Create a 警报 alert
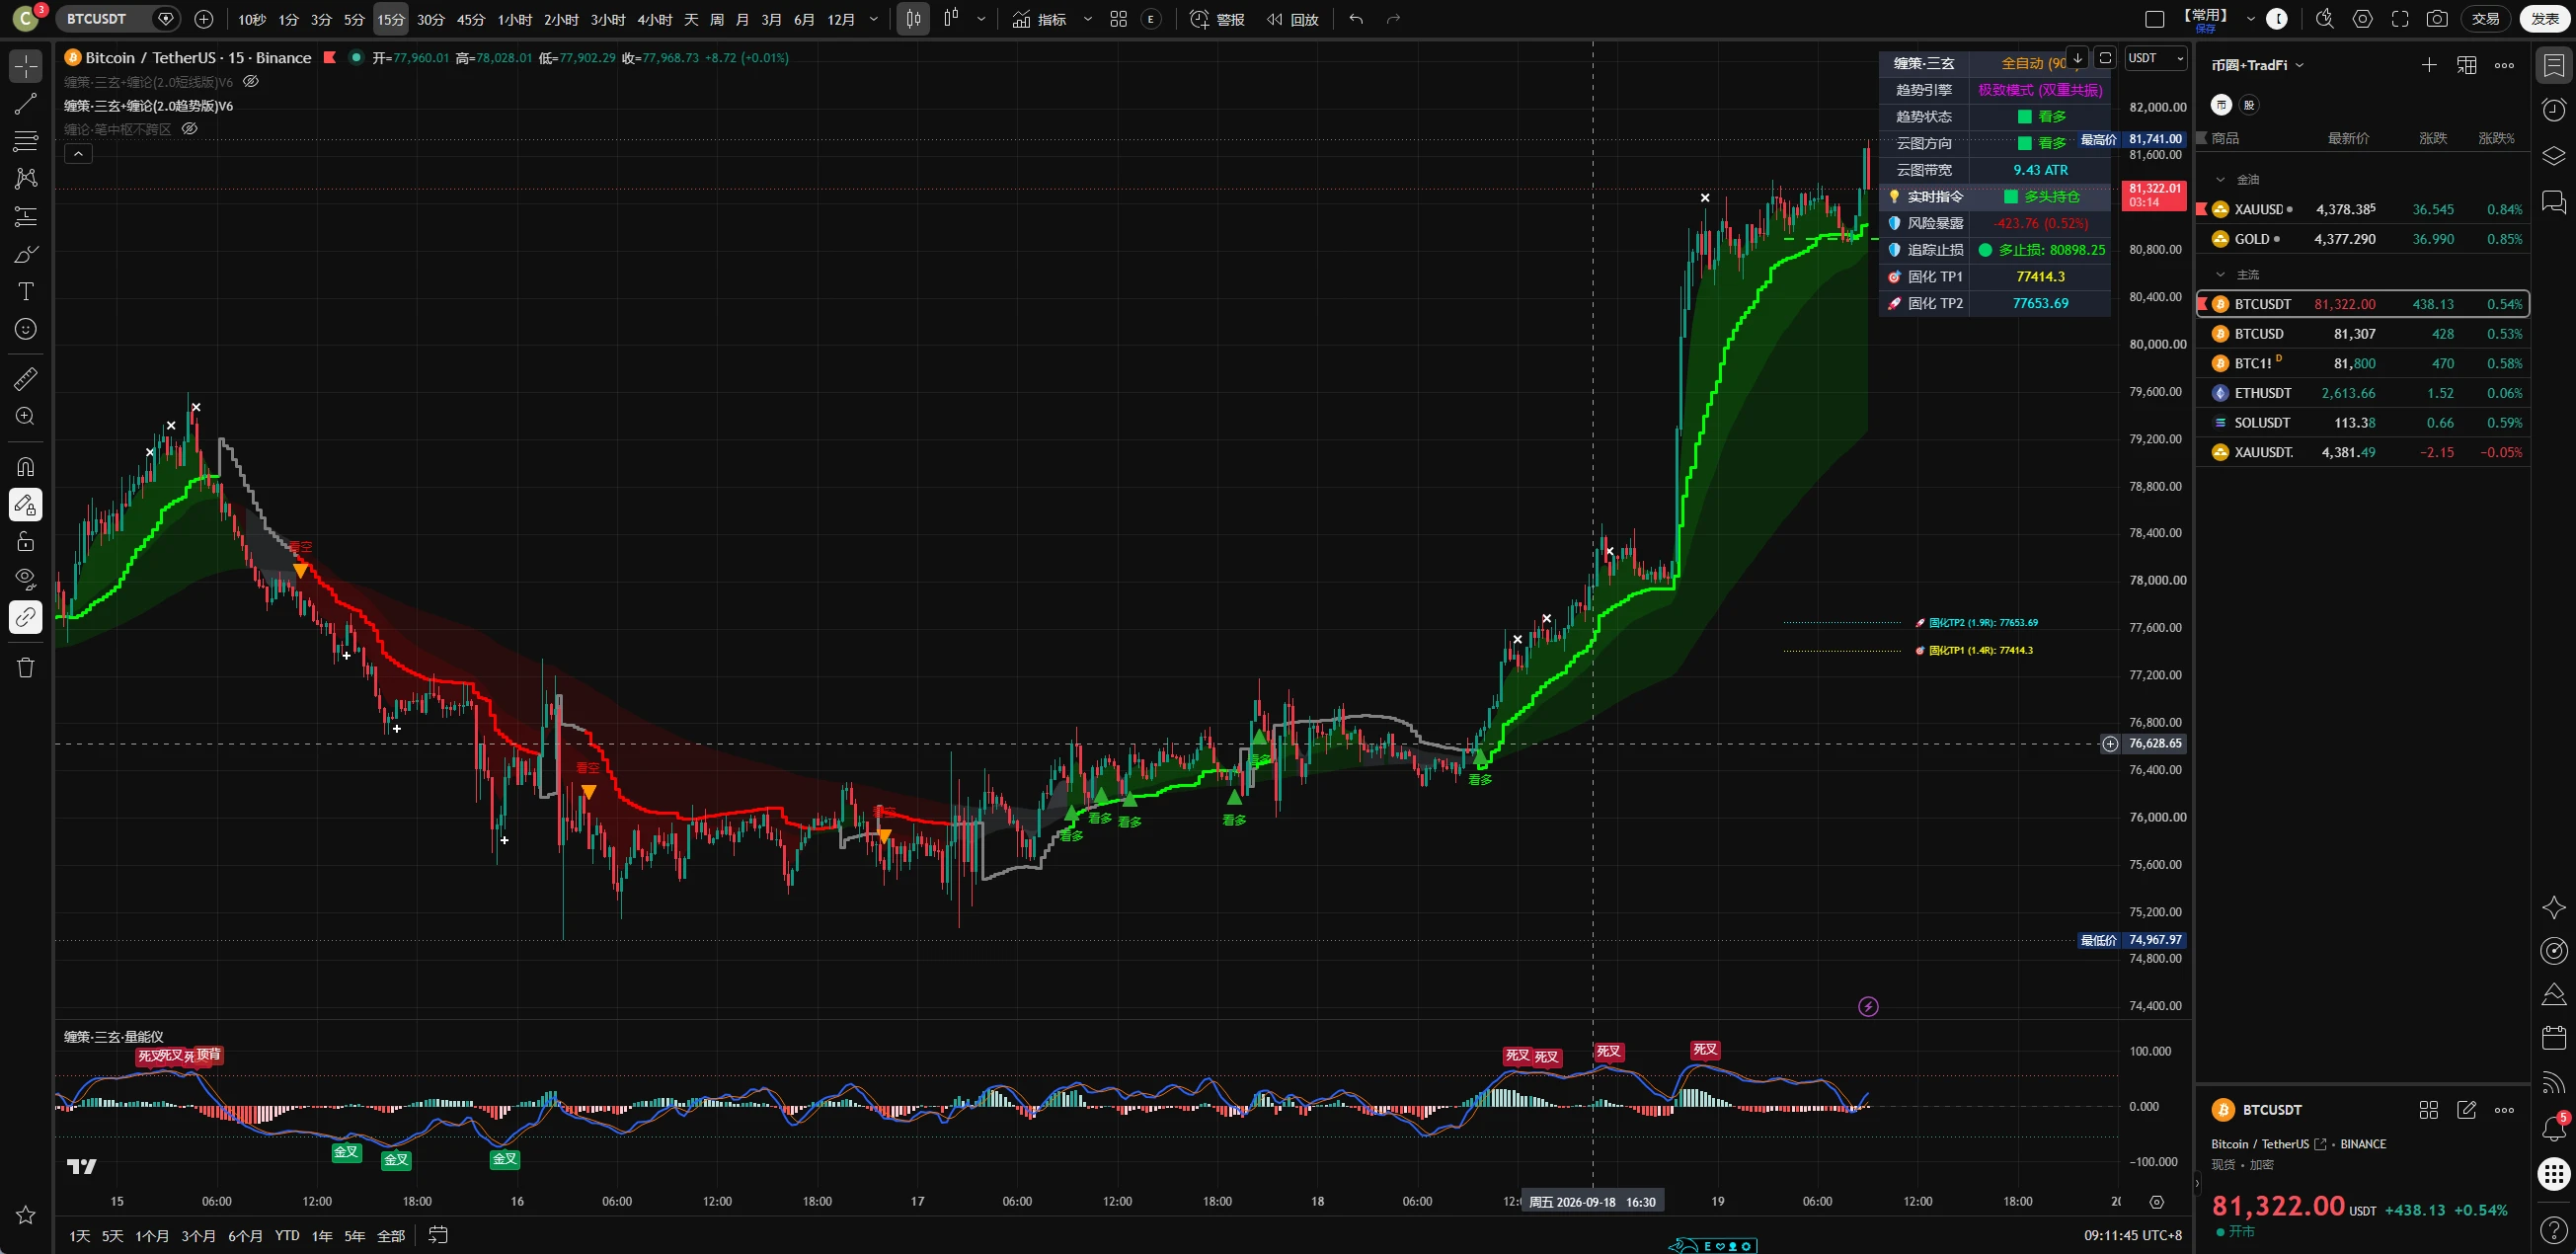This screenshot has height=1254, width=2576. [1217, 19]
